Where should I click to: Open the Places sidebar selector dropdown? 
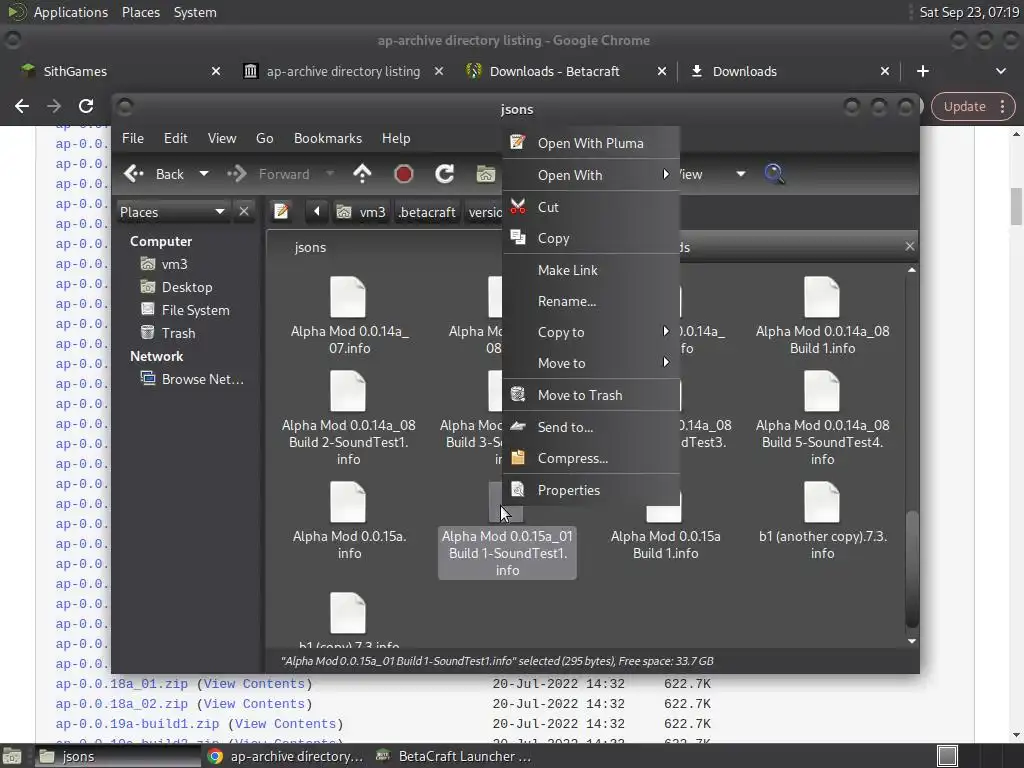(x=172, y=212)
